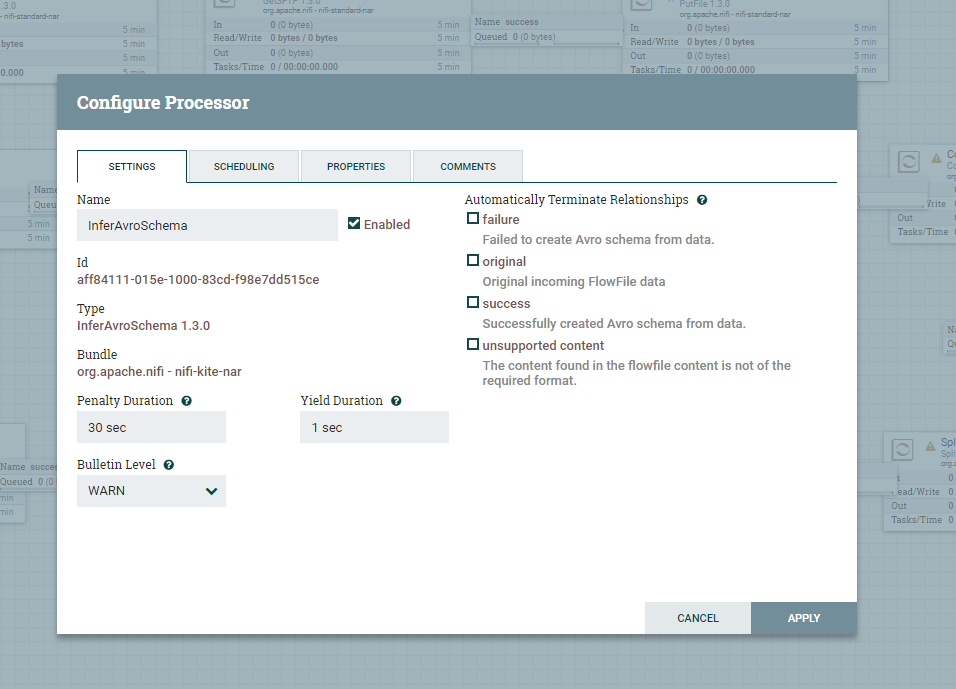The width and height of the screenshot is (956, 689).
Task: Show Yield Duration help tooltip icon
Action: 396,401
